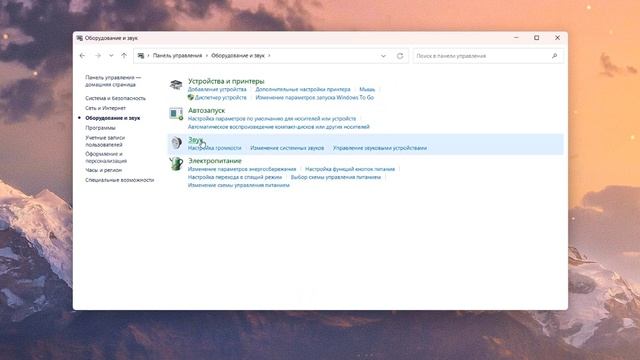Close the Оборудование и звук window

[558, 38]
